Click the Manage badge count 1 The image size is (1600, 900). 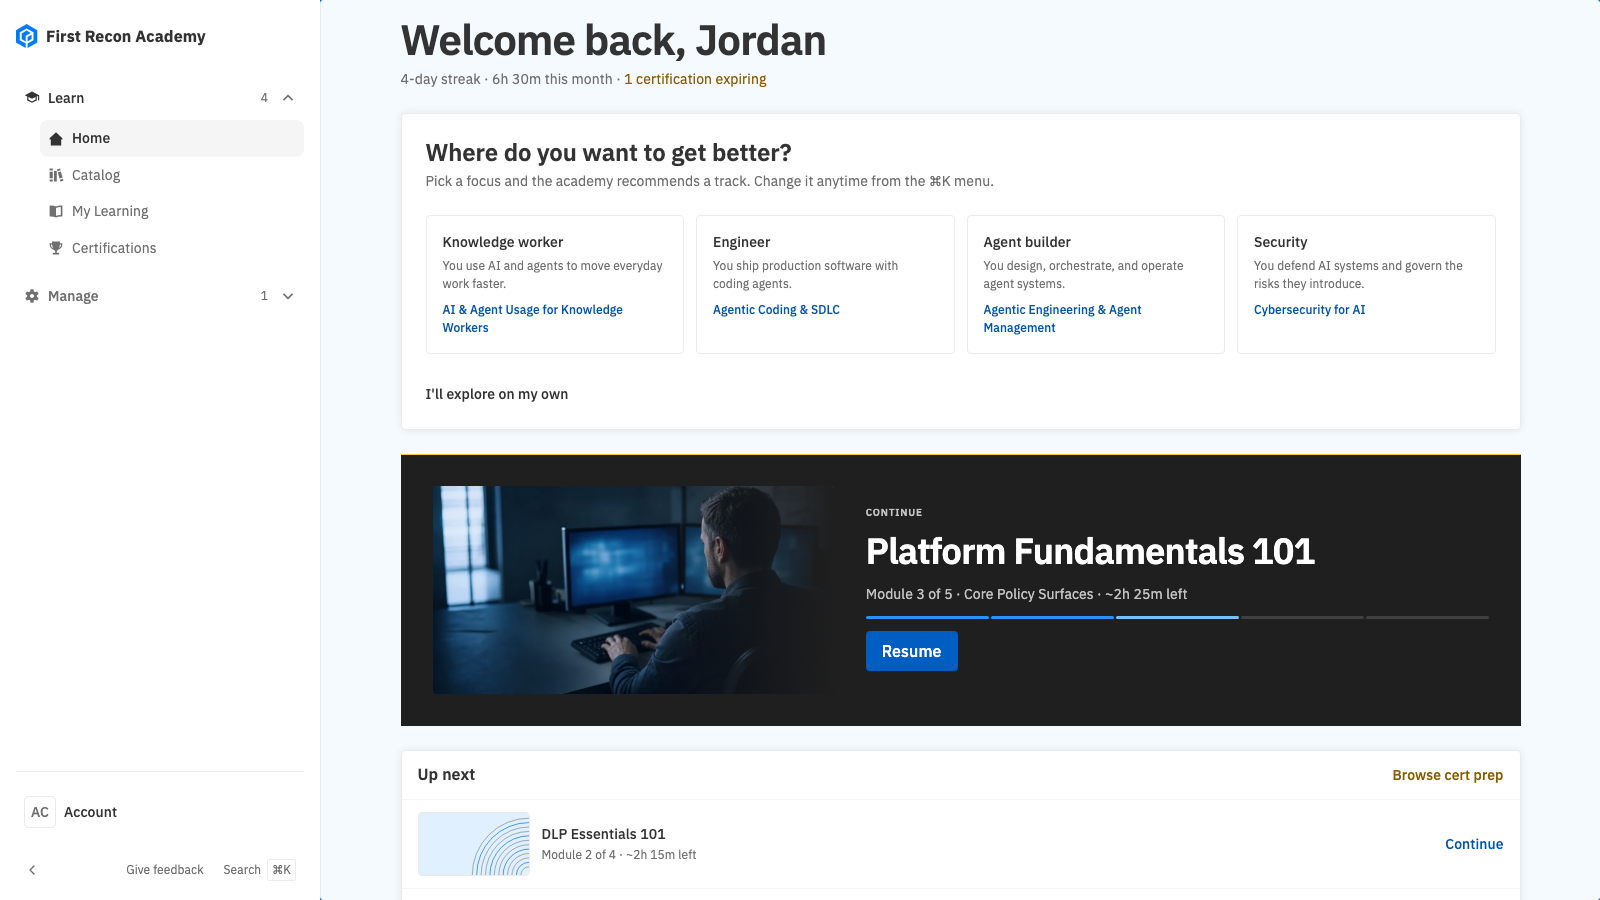pos(264,296)
